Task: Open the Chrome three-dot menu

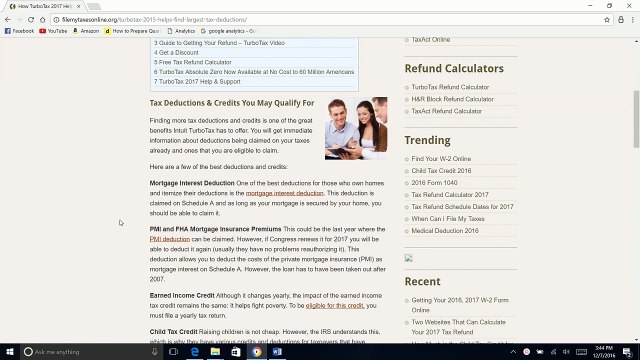Action: click(x=633, y=20)
